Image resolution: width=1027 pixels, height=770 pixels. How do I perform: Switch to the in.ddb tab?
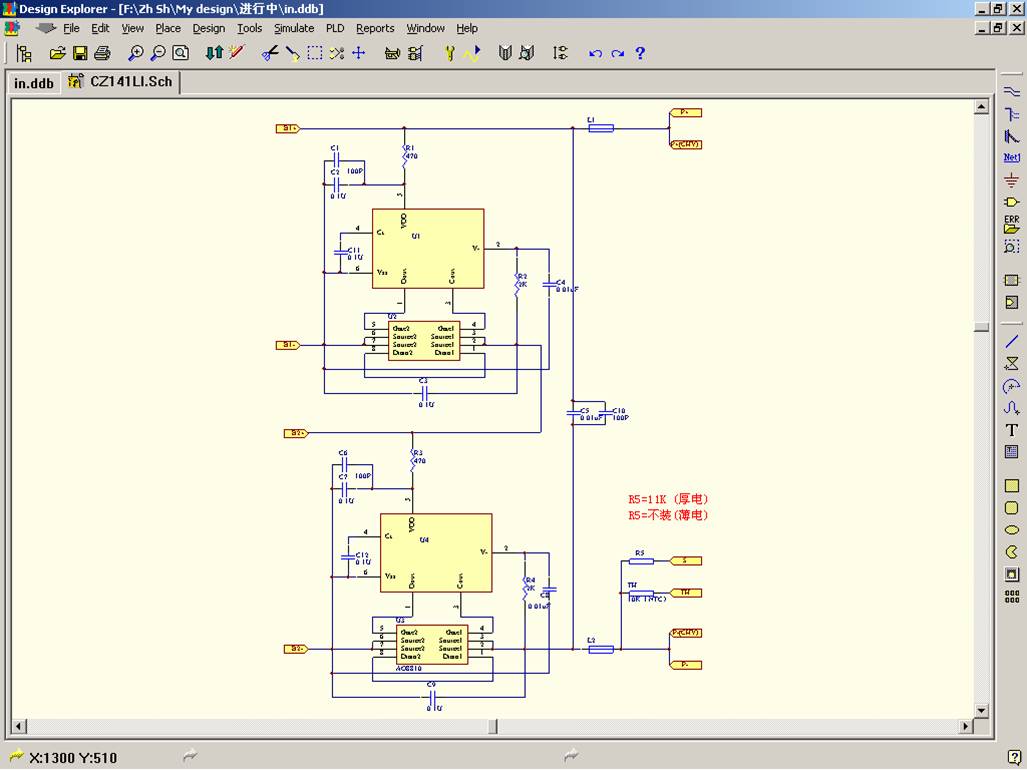click(34, 83)
